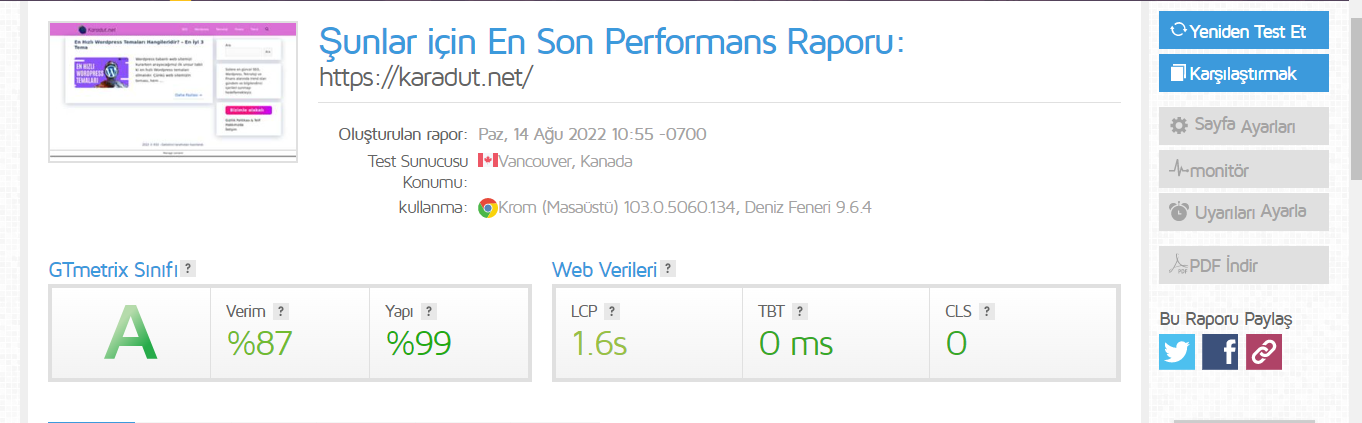Open help for GTmetrix Sınıfı question mark
The image size is (1362, 423).
188,269
